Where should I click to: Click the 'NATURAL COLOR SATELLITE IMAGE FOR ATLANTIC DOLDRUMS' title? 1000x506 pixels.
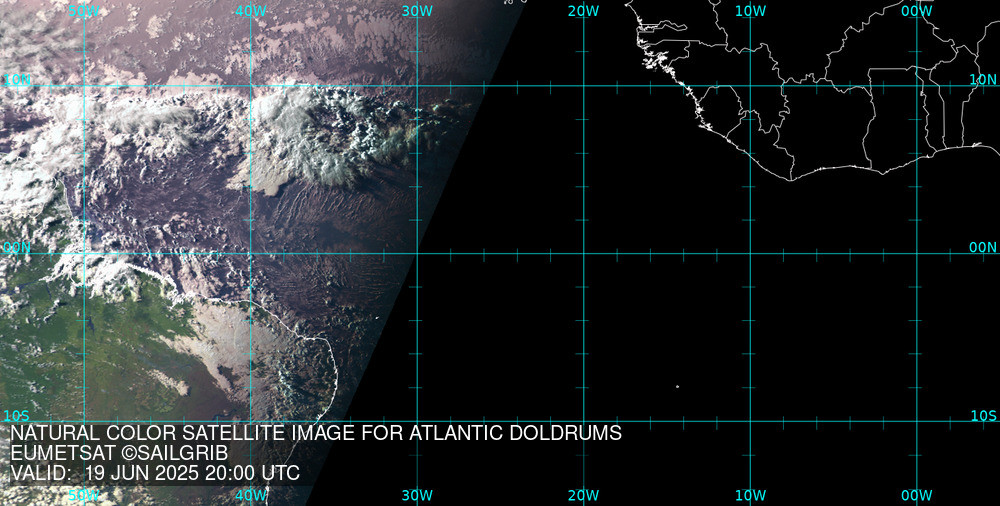coord(316,433)
